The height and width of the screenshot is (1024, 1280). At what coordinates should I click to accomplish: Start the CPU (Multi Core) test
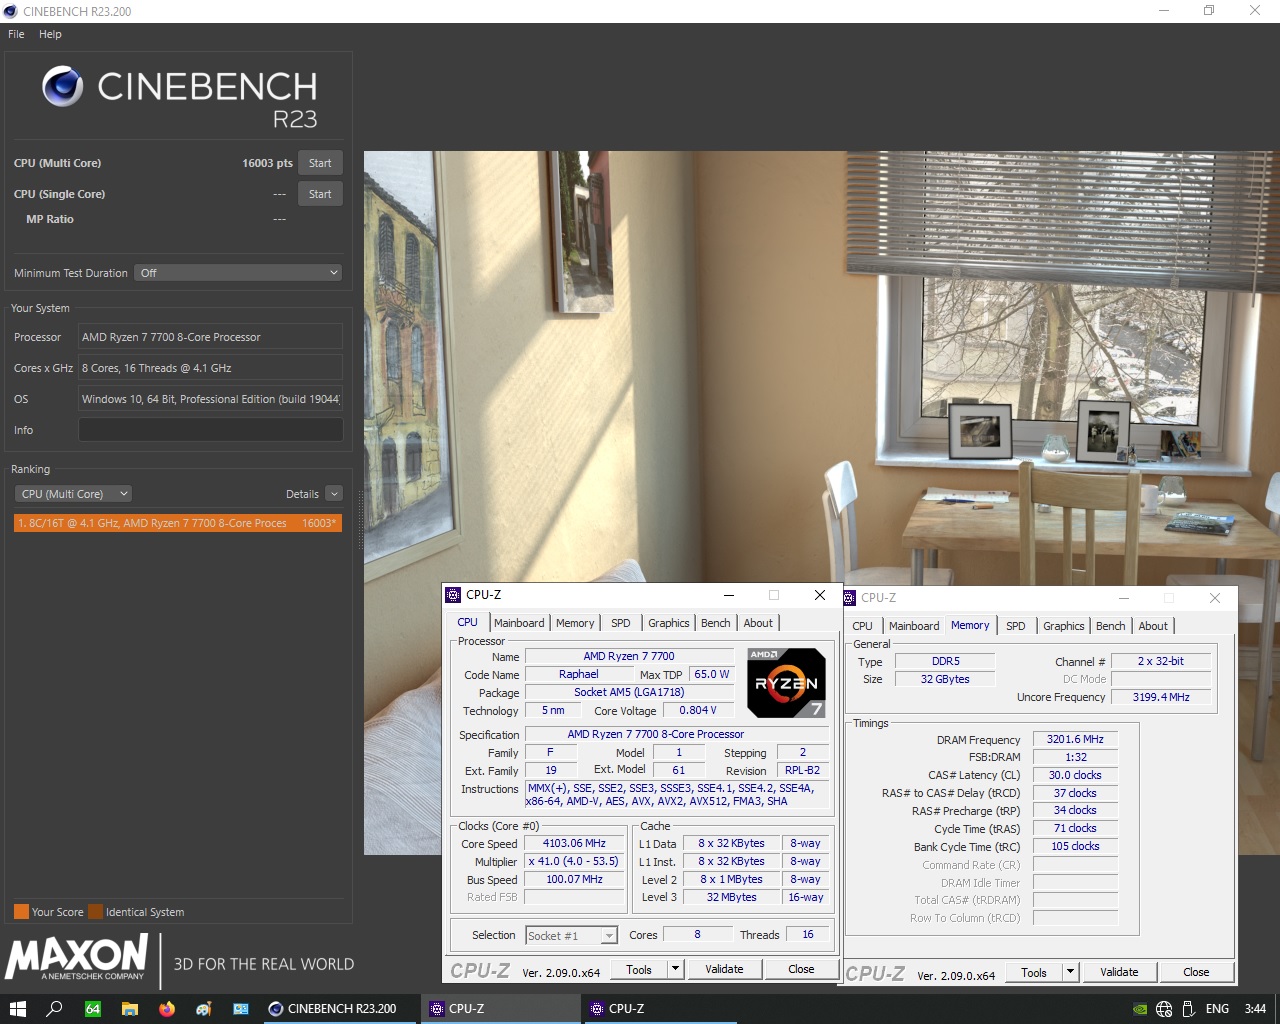320,163
